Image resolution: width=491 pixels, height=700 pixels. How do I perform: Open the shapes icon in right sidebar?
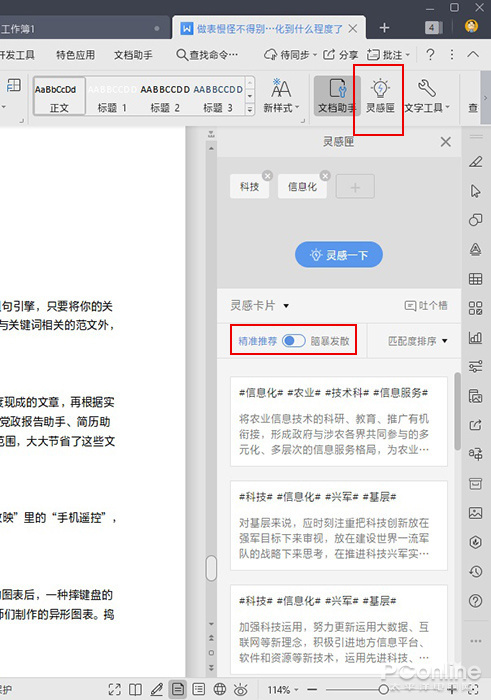click(475, 220)
